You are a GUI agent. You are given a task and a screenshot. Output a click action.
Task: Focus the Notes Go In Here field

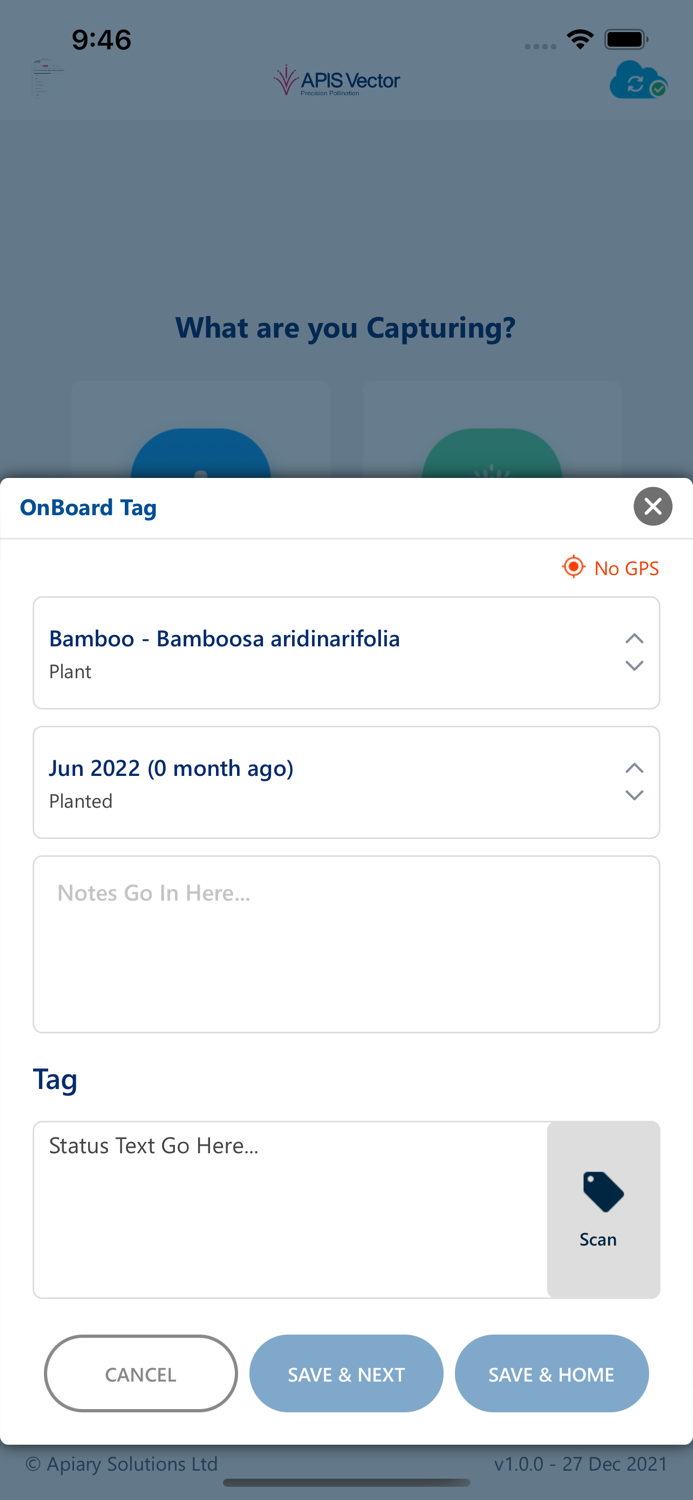pyautogui.click(x=346, y=943)
